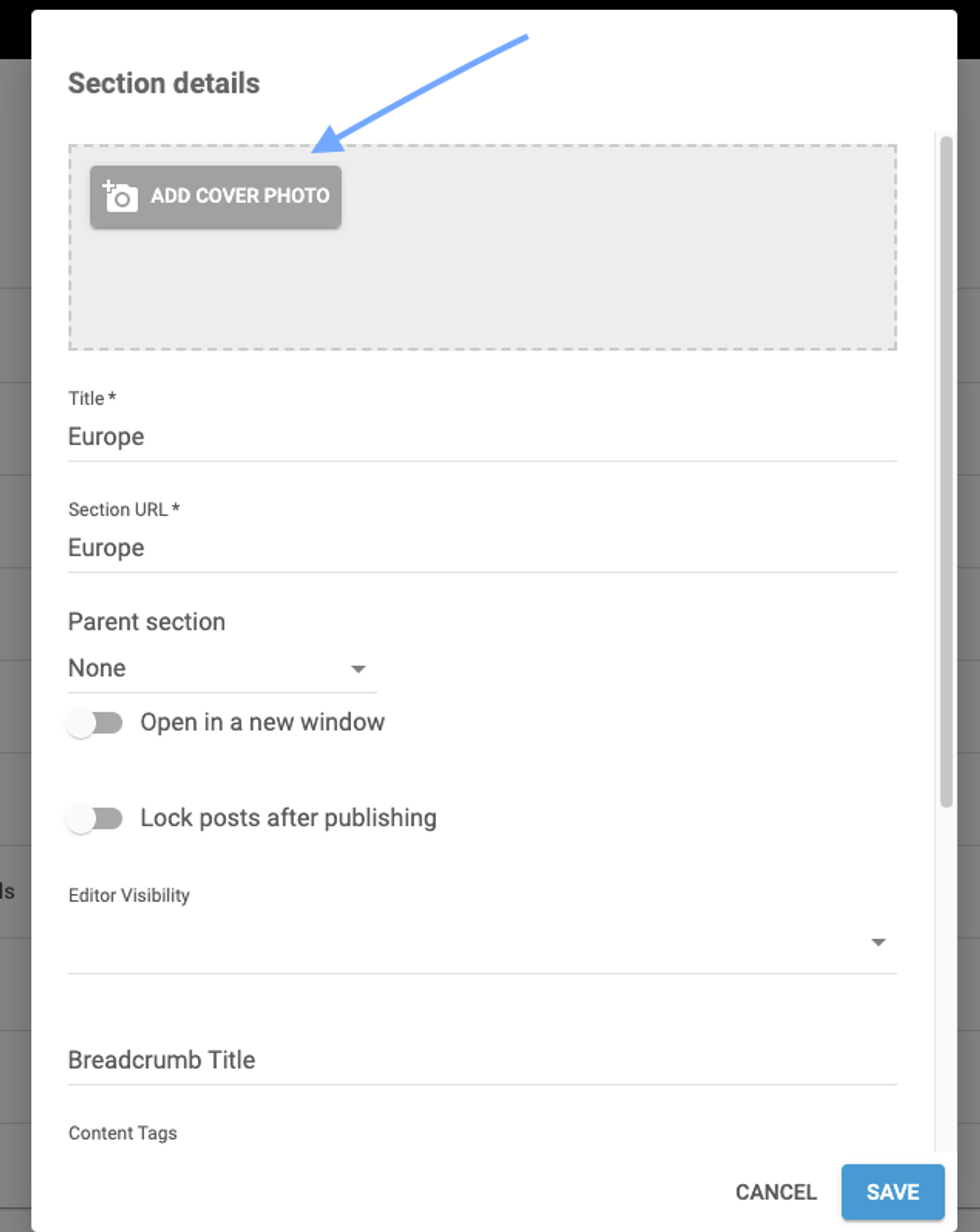Click the Section details heading
Screen dimensions: 980x1232
[x=162, y=84]
